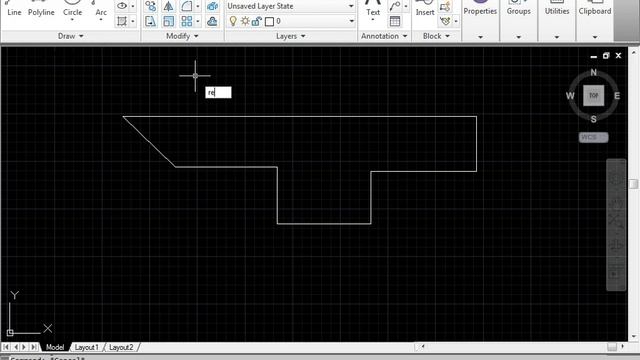Click the Fillet tool icon
This screenshot has height=360, width=640.
click(x=187, y=6)
